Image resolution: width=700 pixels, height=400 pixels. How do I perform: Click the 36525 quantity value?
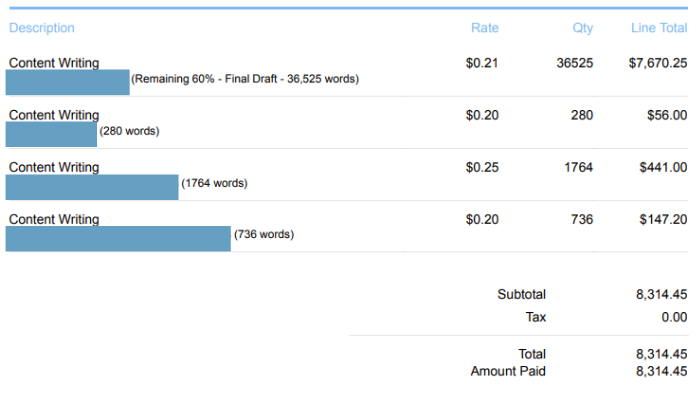(575, 63)
